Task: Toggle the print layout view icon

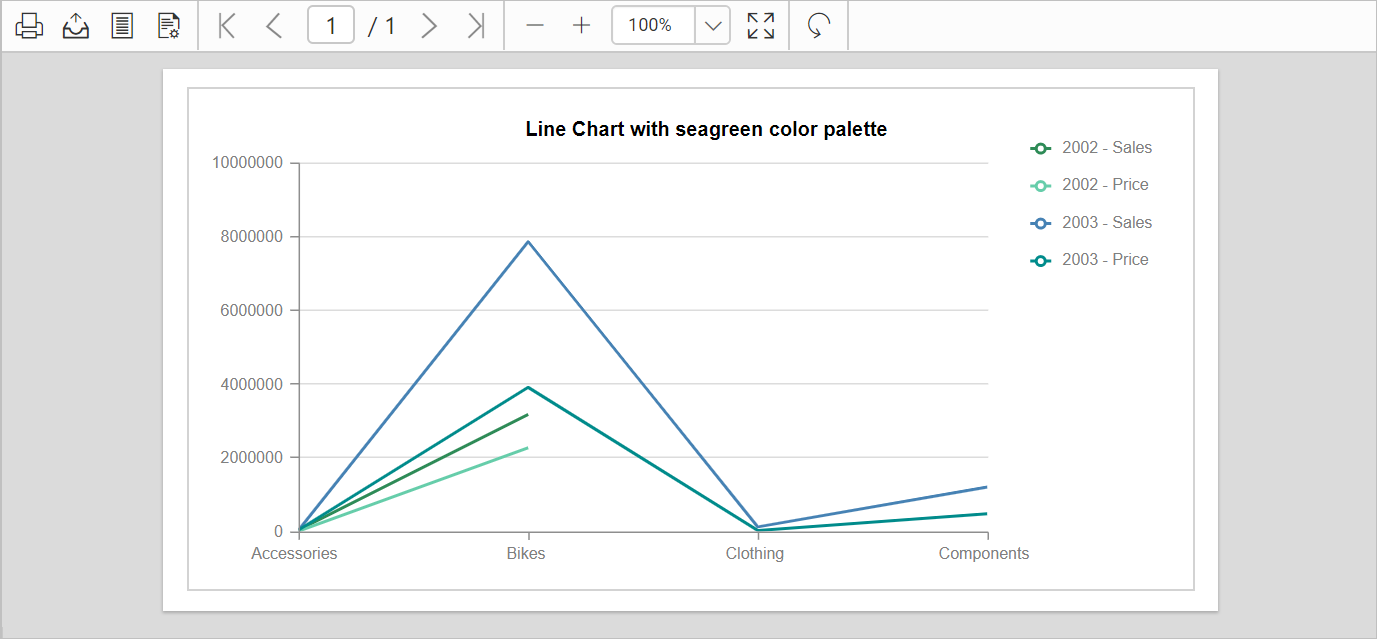Action: [x=122, y=26]
